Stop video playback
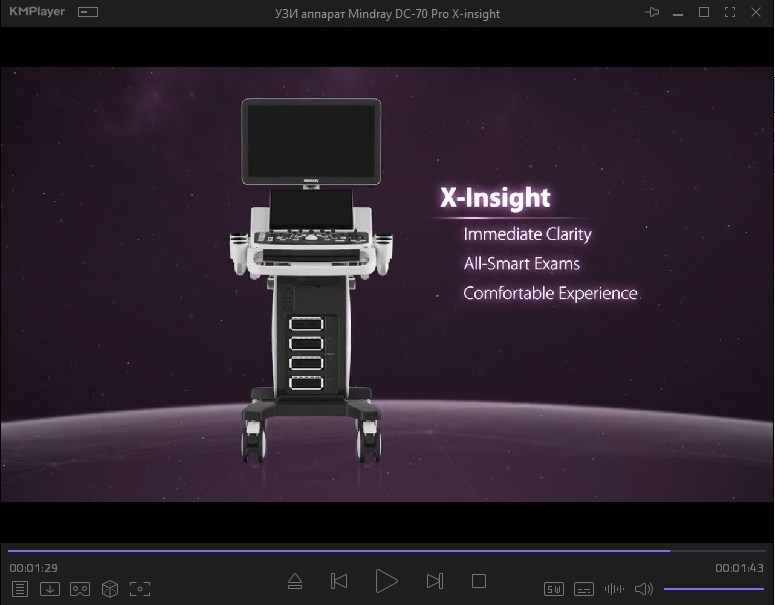The width and height of the screenshot is (775, 605). pos(478,581)
